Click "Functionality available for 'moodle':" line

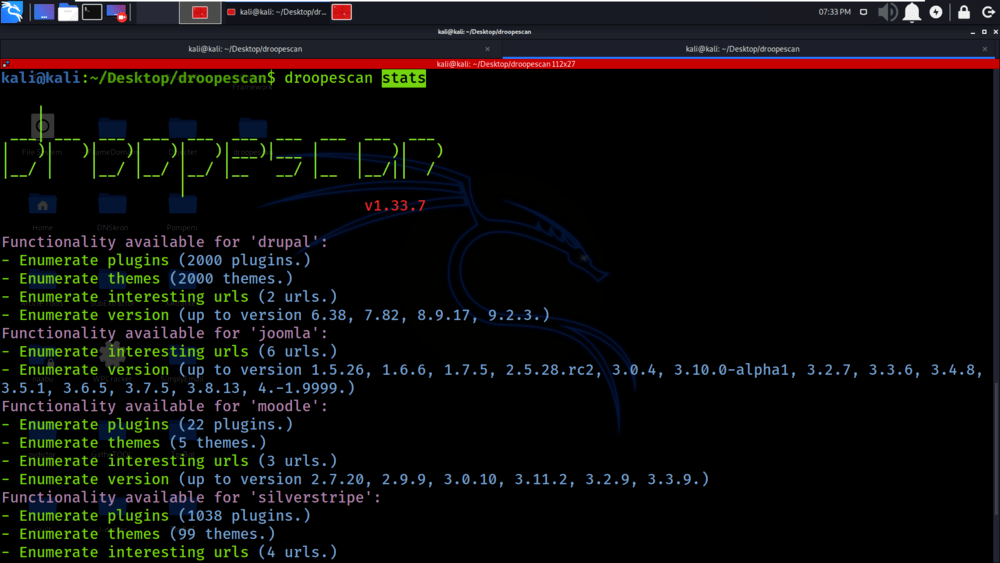[165, 406]
